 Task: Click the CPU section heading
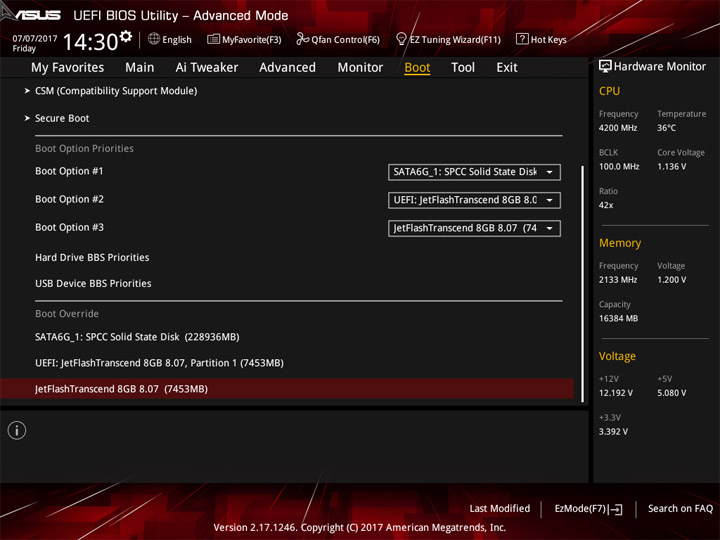point(609,91)
